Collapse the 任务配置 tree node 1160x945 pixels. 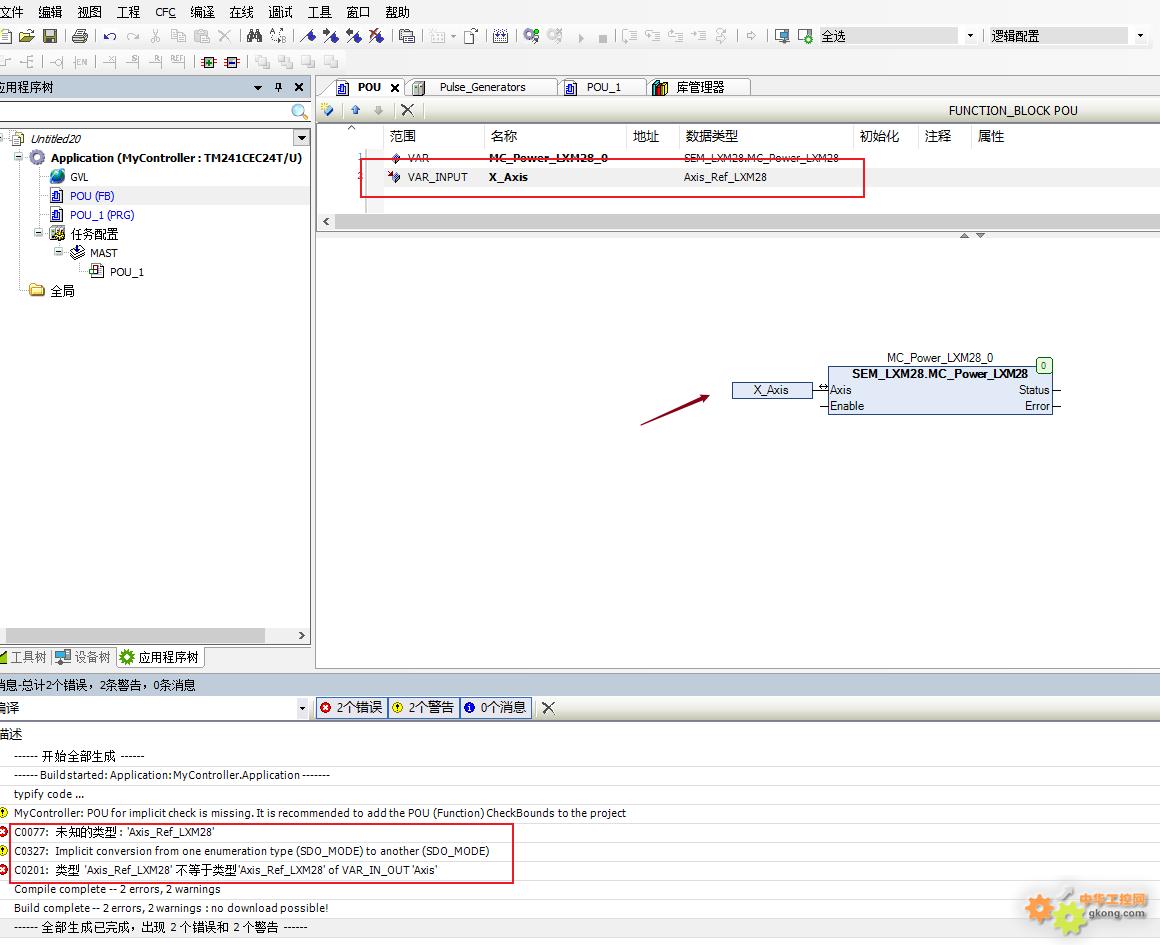point(39,233)
